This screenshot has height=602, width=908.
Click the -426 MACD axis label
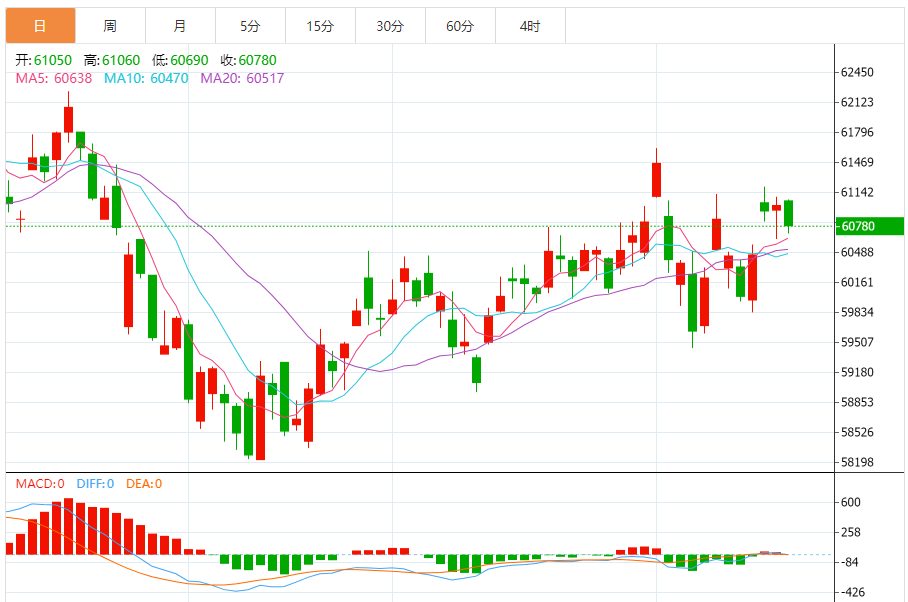tap(851, 592)
